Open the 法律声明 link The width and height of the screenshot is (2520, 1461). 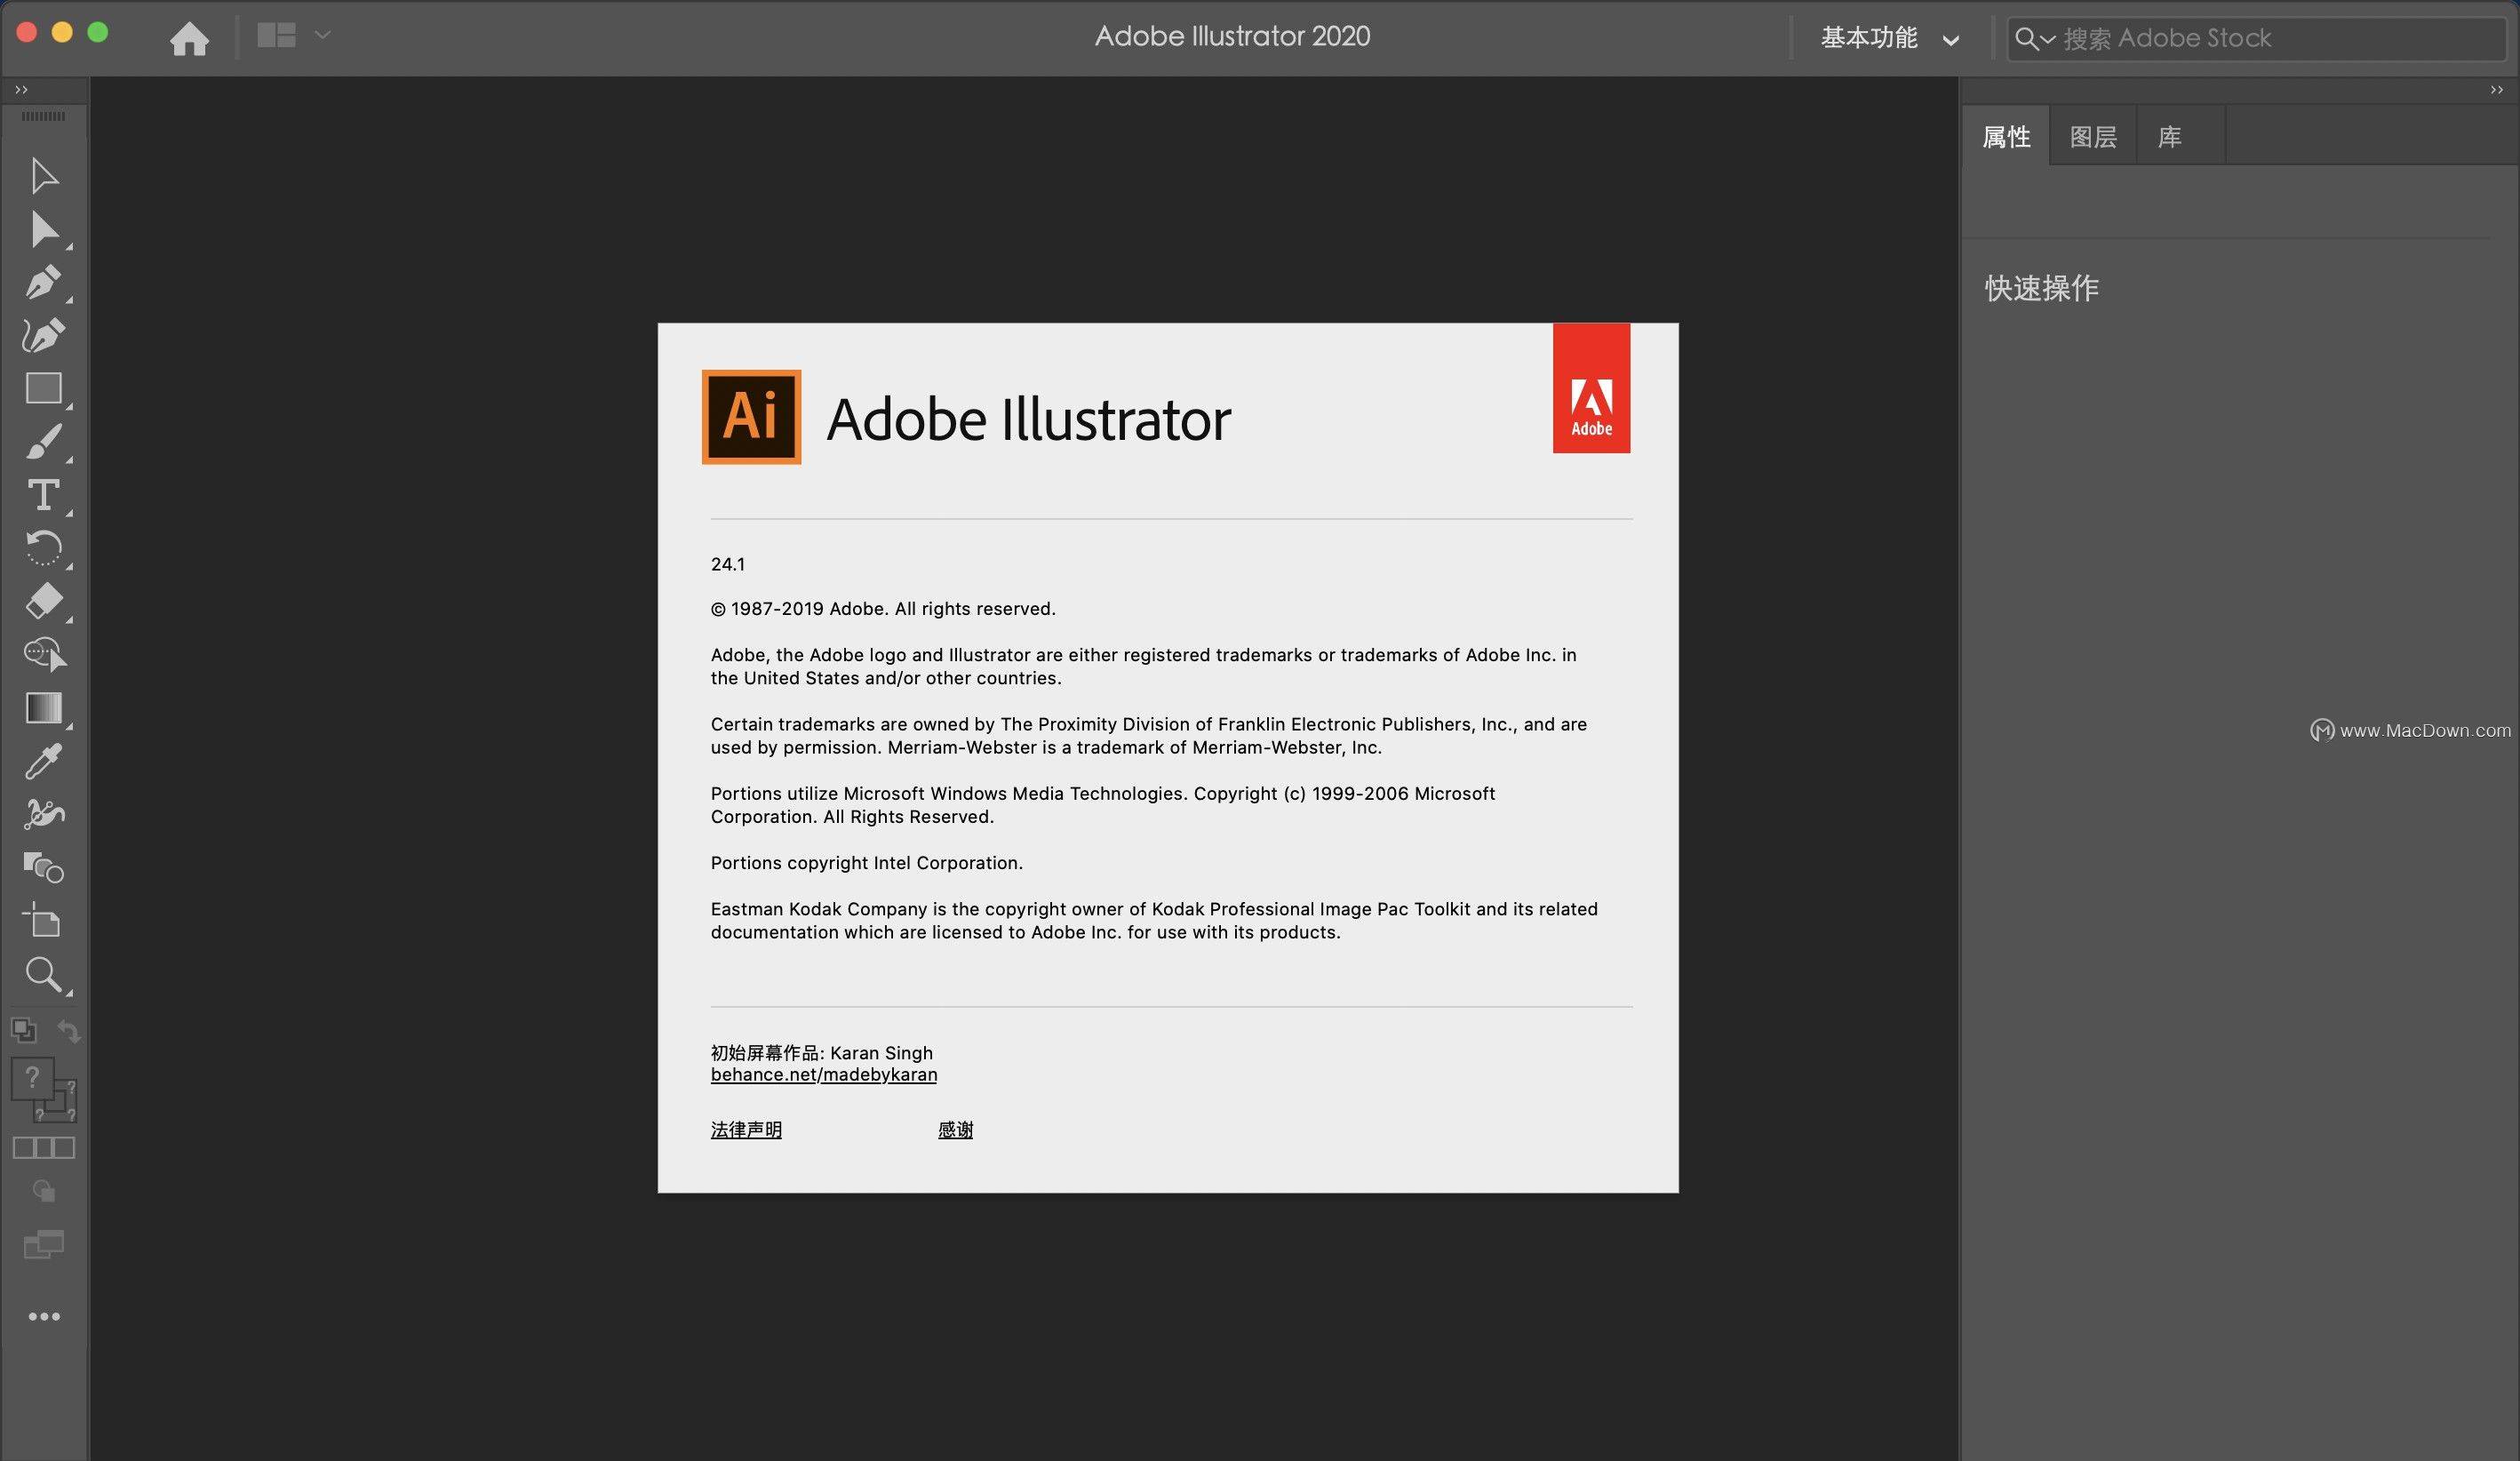pyautogui.click(x=746, y=1130)
